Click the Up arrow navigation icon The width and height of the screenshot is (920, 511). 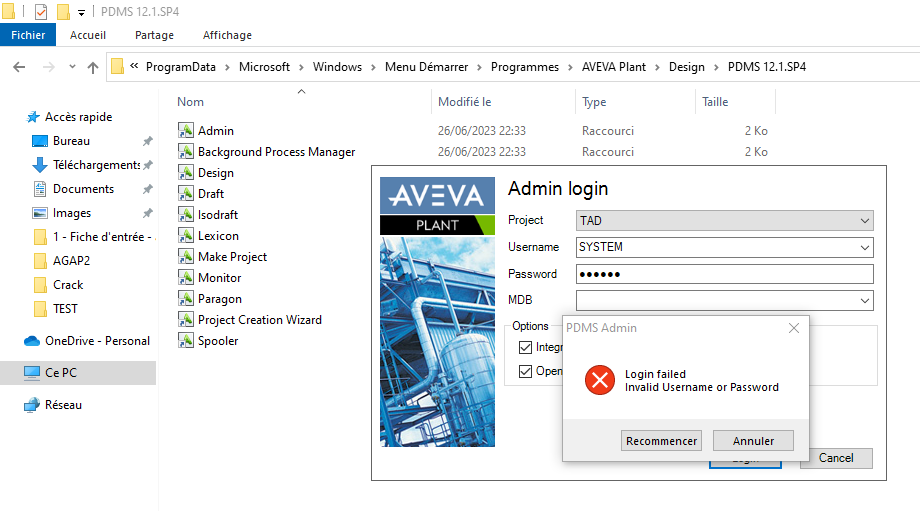(x=93, y=67)
